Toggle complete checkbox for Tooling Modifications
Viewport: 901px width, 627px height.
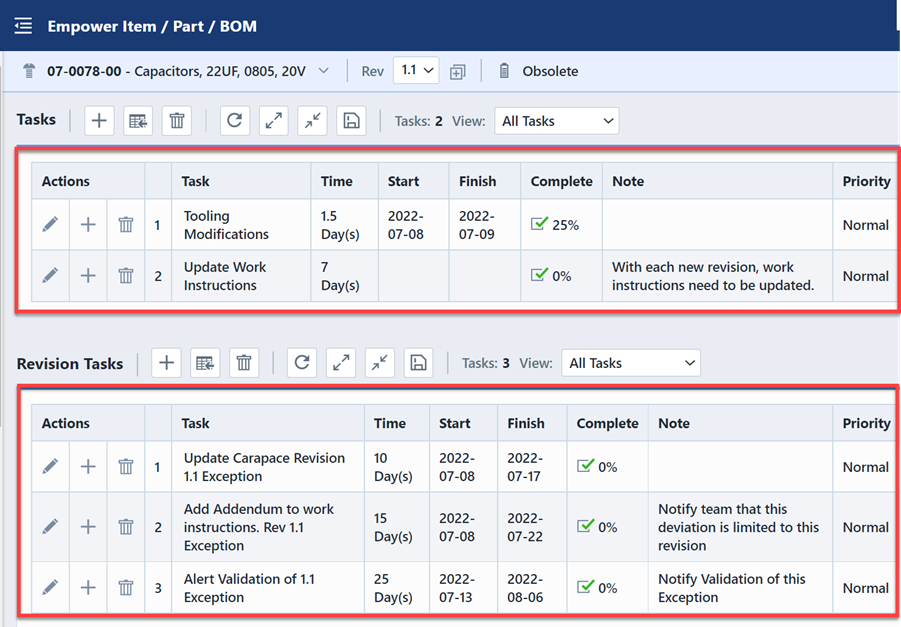540,225
